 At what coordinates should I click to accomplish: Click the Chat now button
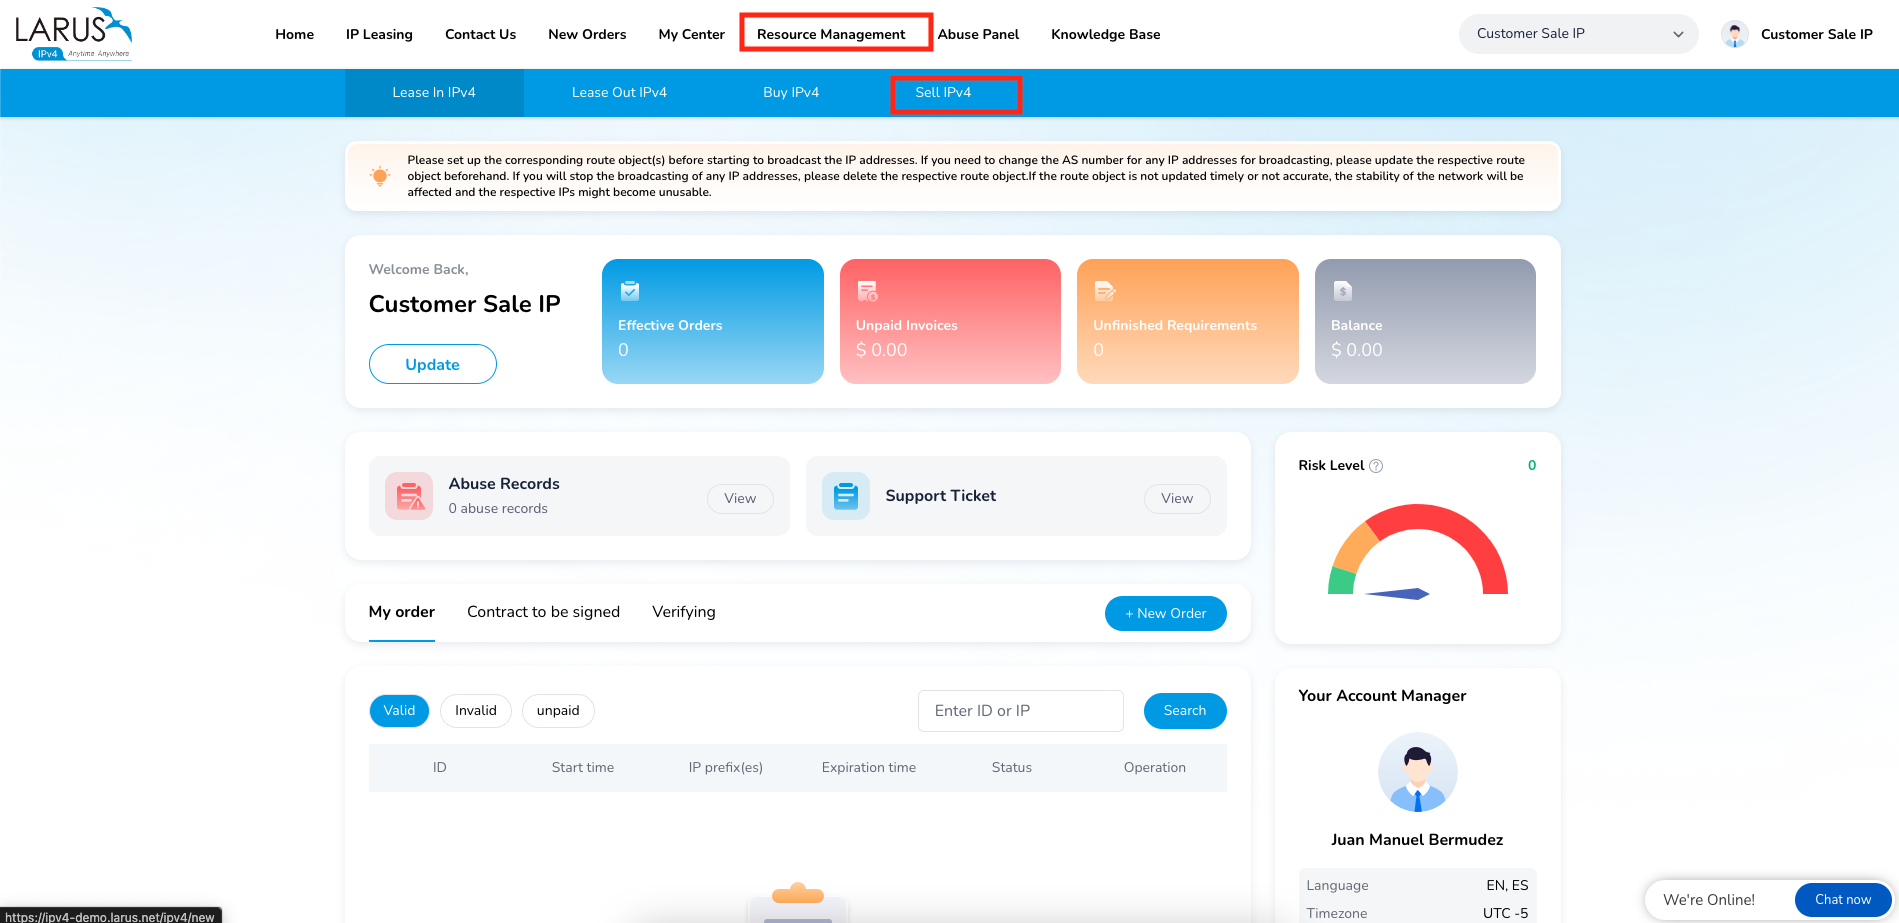tap(1843, 900)
